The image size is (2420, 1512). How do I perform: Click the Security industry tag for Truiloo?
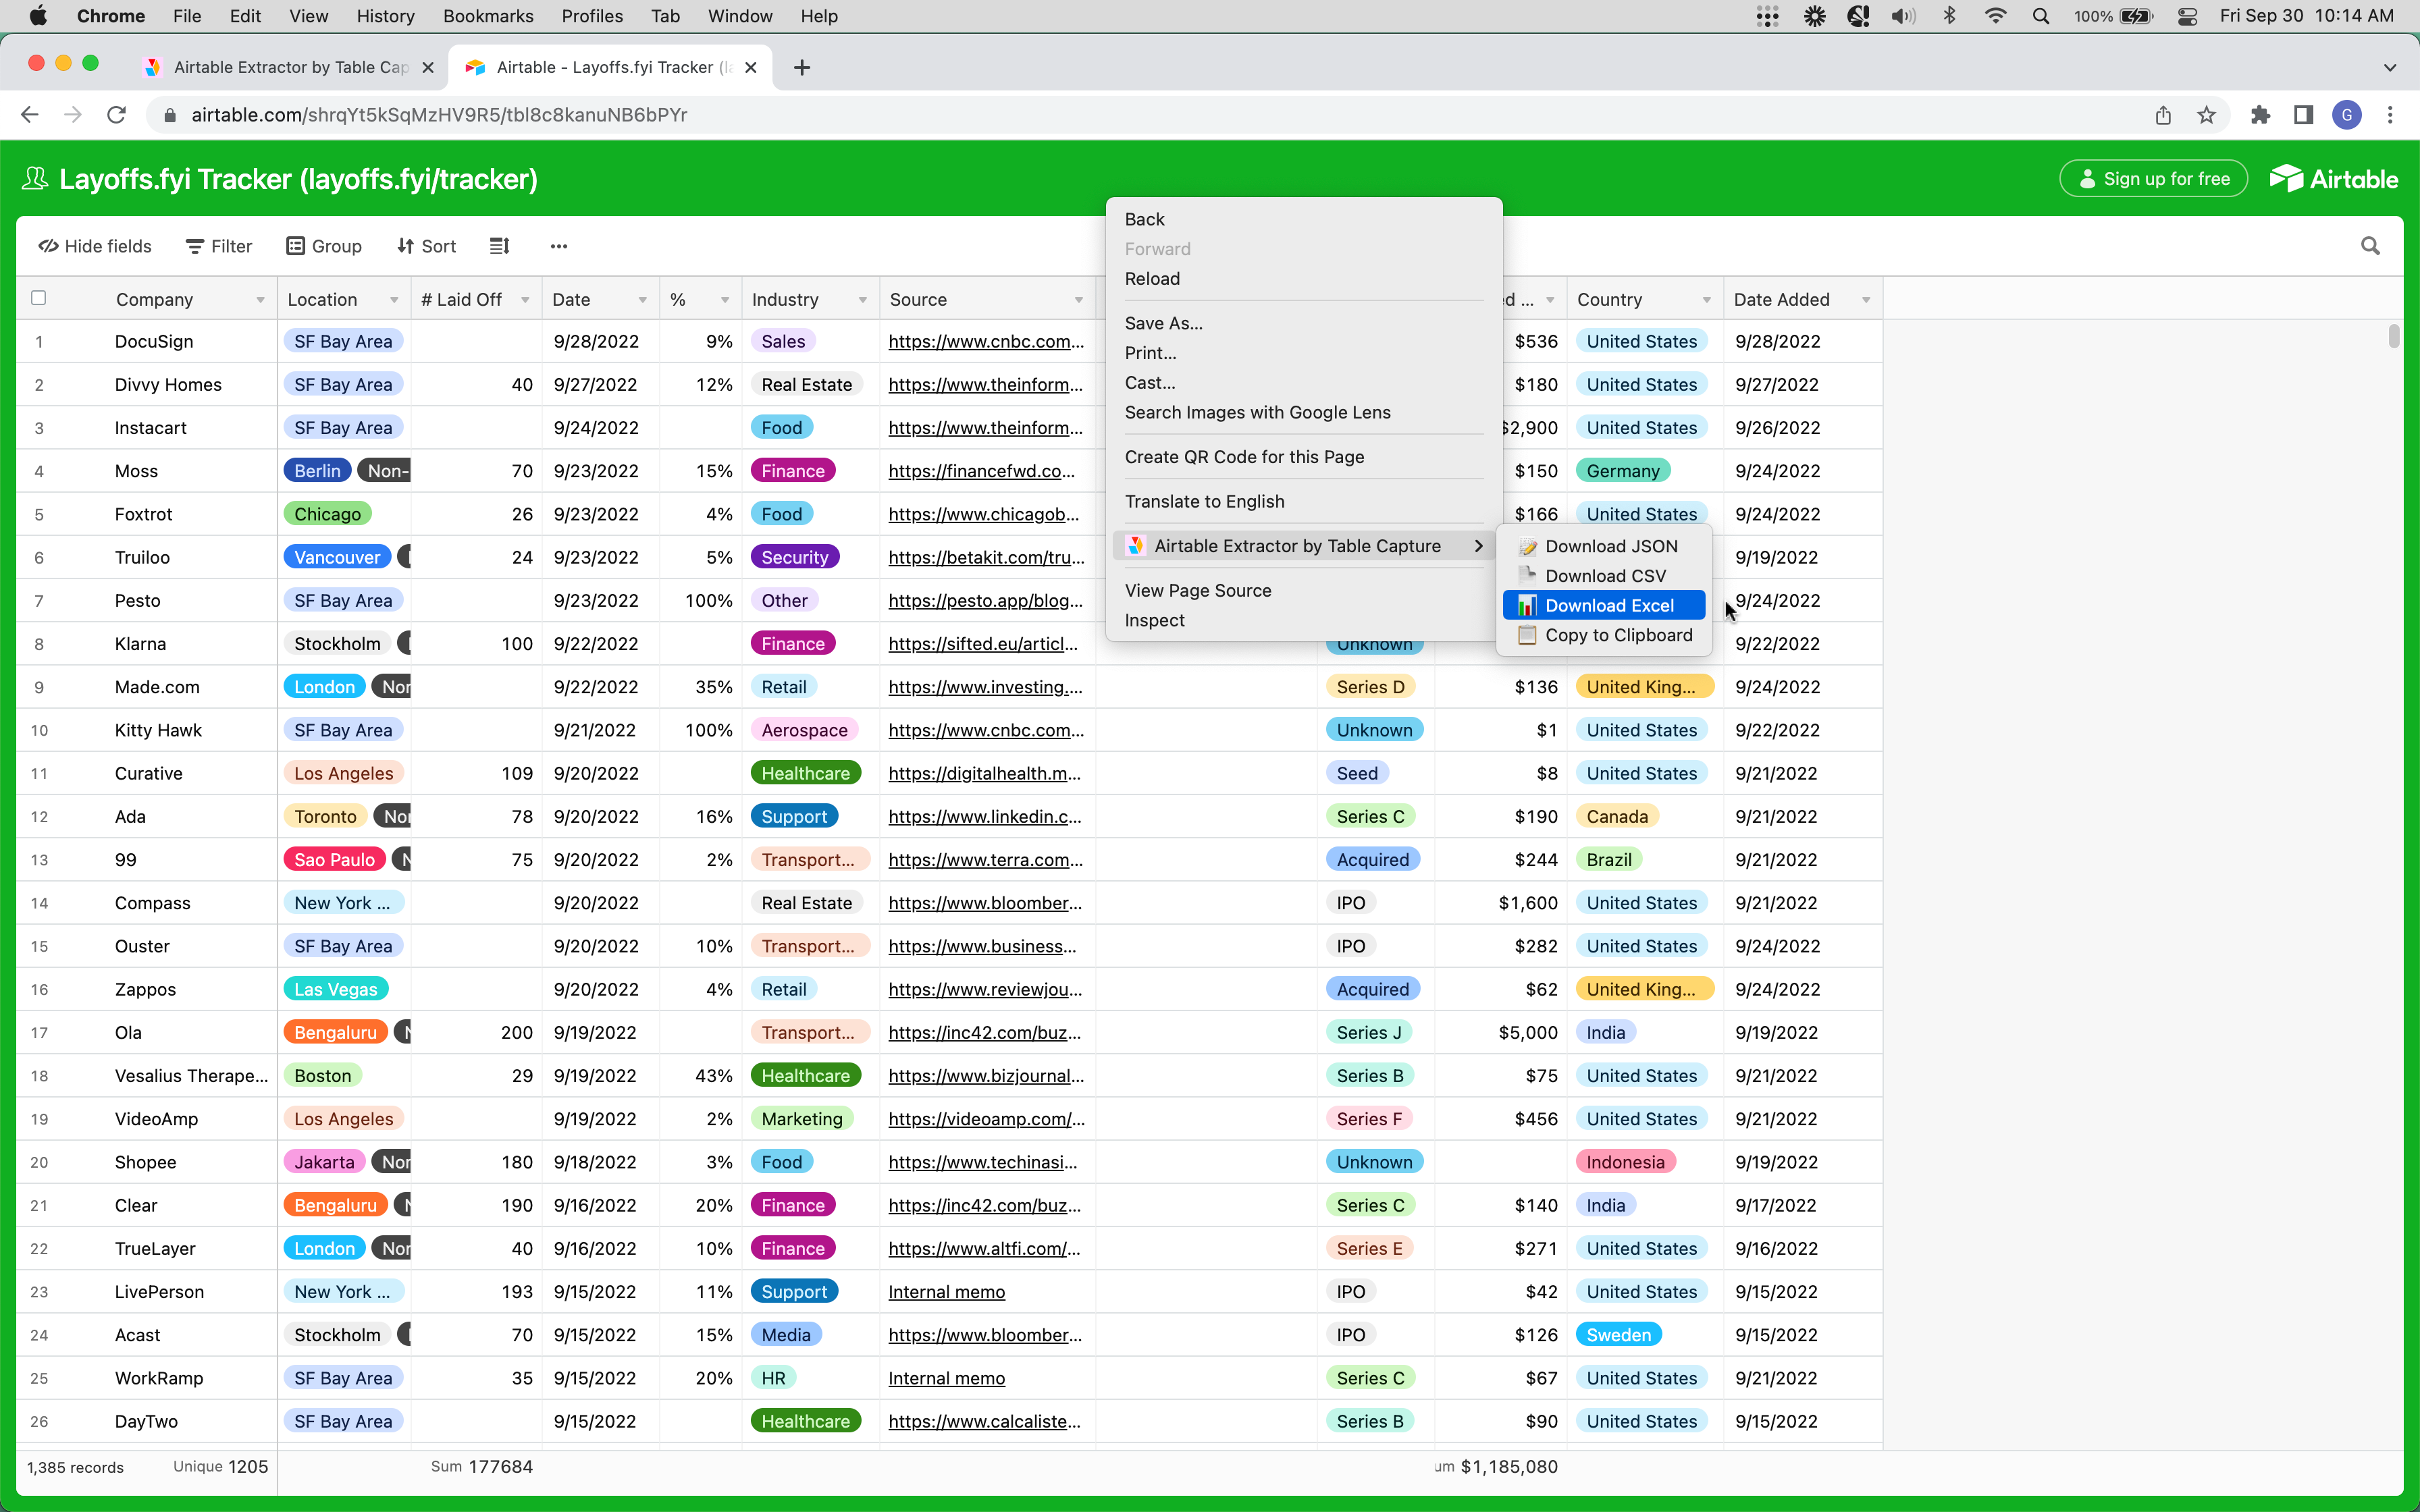pos(795,557)
